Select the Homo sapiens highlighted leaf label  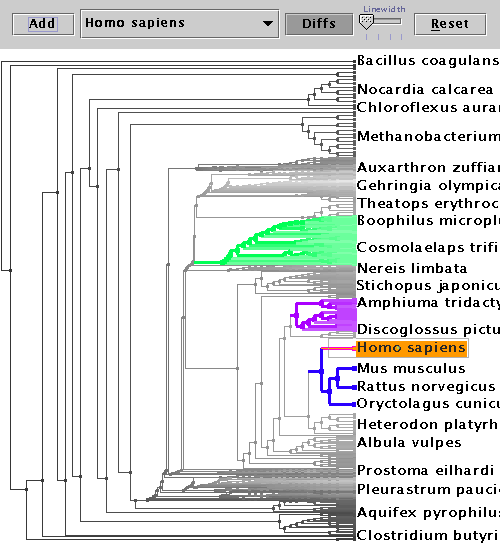point(412,348)
